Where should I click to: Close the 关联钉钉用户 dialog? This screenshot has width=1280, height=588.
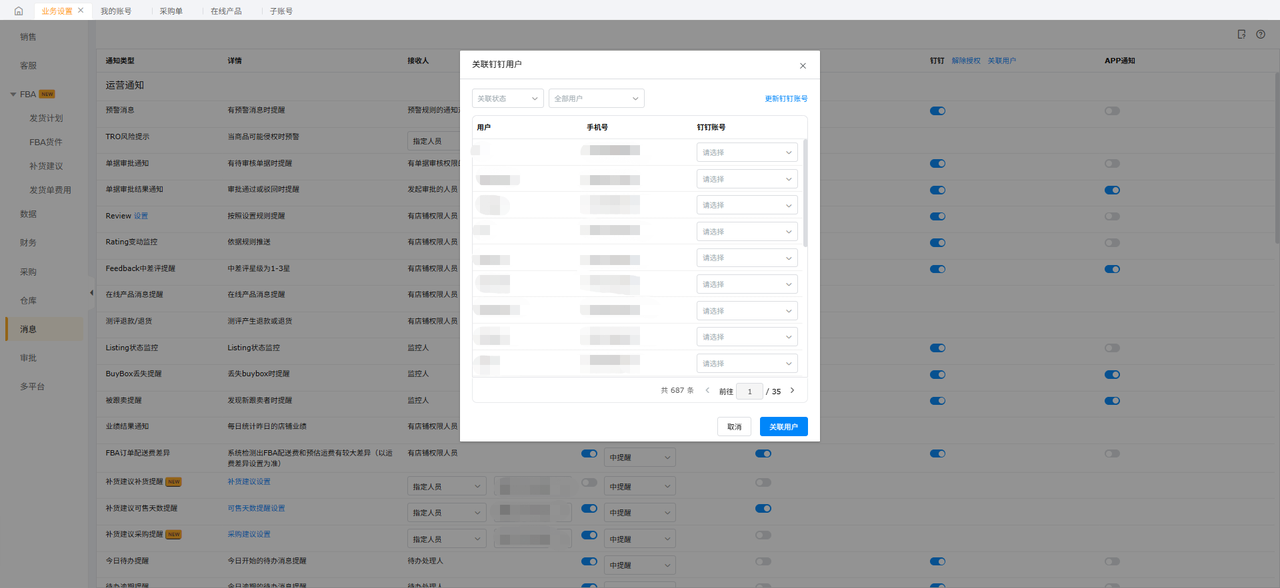803,65
